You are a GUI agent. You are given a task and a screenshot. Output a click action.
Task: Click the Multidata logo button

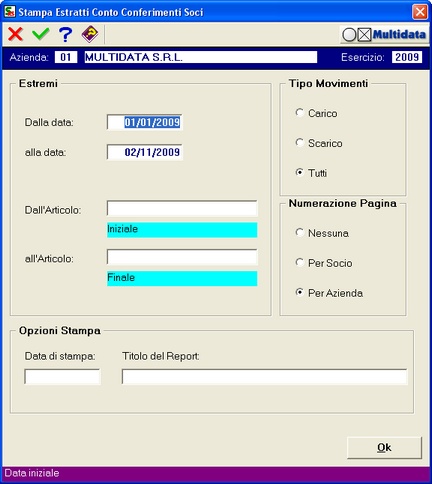pos(384,34)
